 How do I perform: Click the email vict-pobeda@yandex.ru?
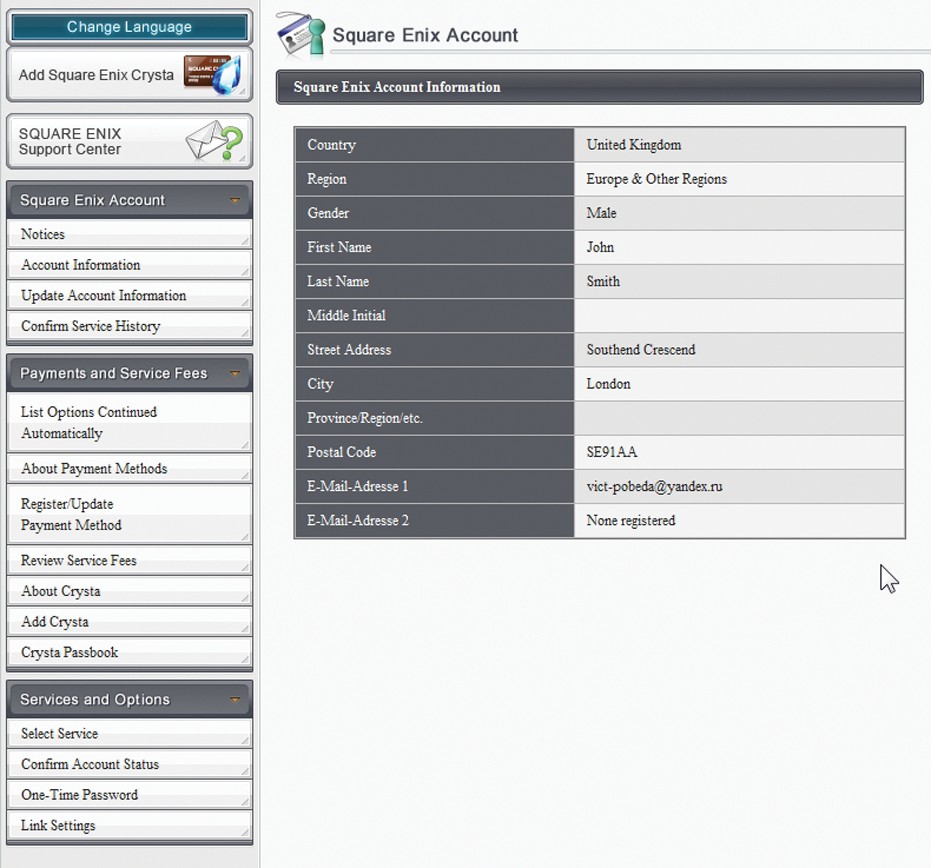point(654,487)
